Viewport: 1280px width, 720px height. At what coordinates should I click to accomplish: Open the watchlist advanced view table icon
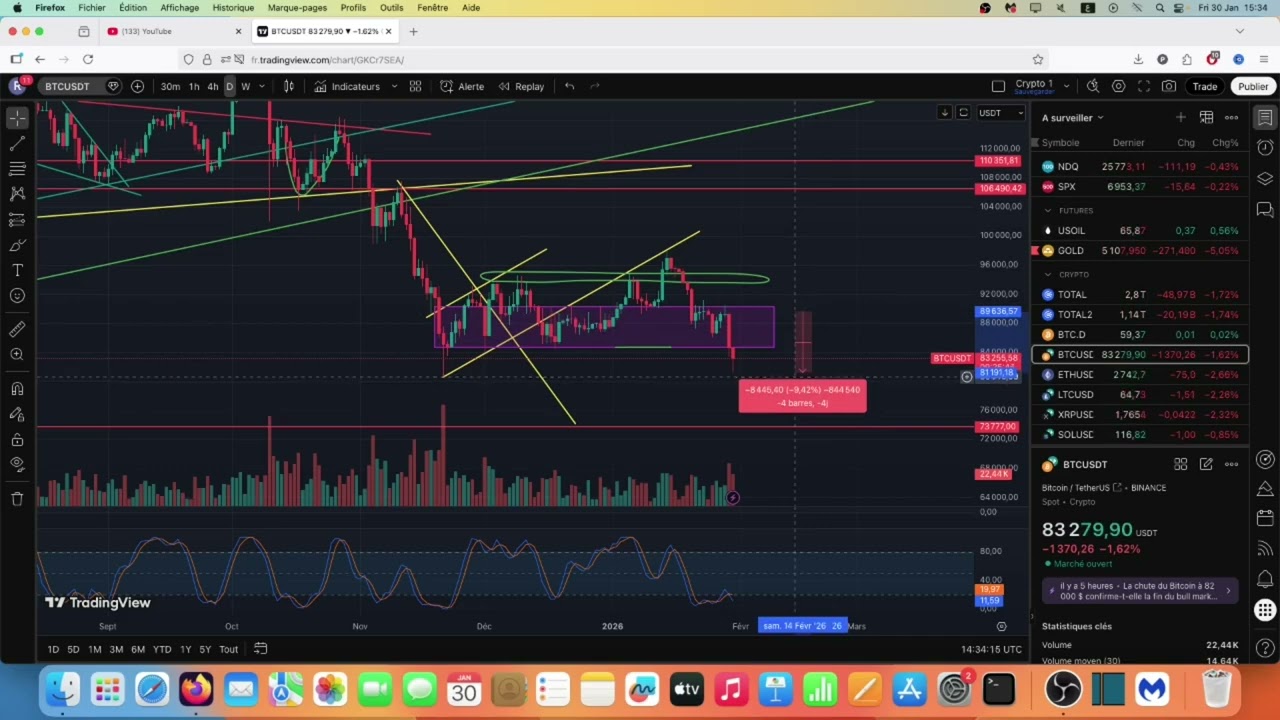tap(1206, 118)
